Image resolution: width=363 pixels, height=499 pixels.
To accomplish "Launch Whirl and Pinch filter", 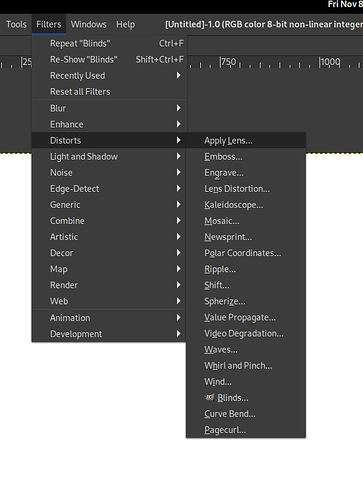I will 246,365.
